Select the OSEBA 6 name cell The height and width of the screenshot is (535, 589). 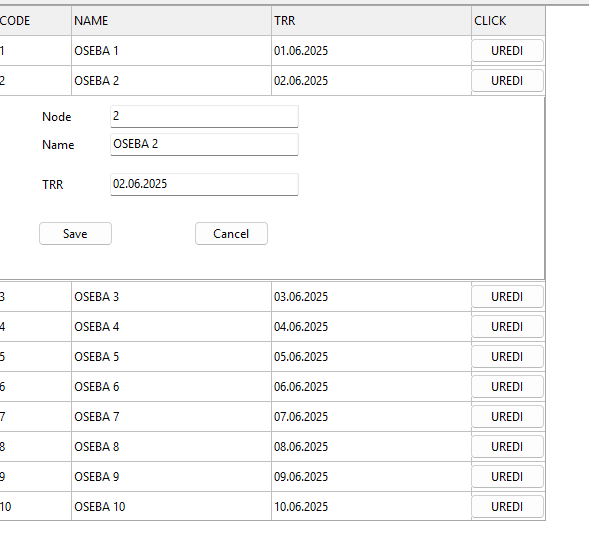[x=171, y=387]
